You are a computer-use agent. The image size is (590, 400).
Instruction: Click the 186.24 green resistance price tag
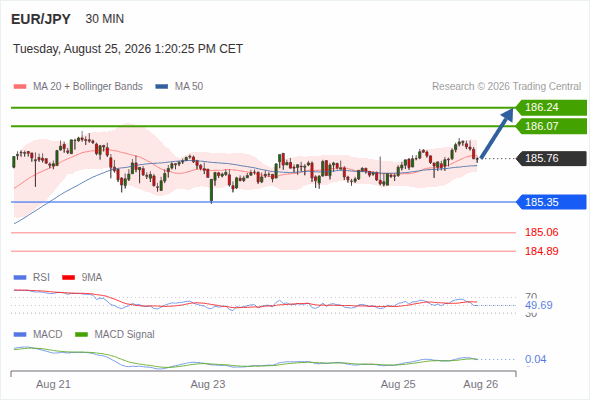(x=551, y=108)
